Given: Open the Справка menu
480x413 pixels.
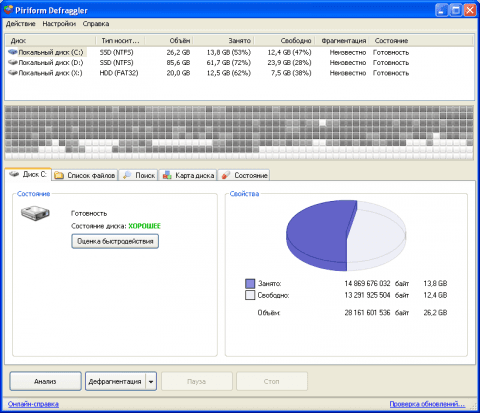Looking at the screenshot, I should point(96,24).
